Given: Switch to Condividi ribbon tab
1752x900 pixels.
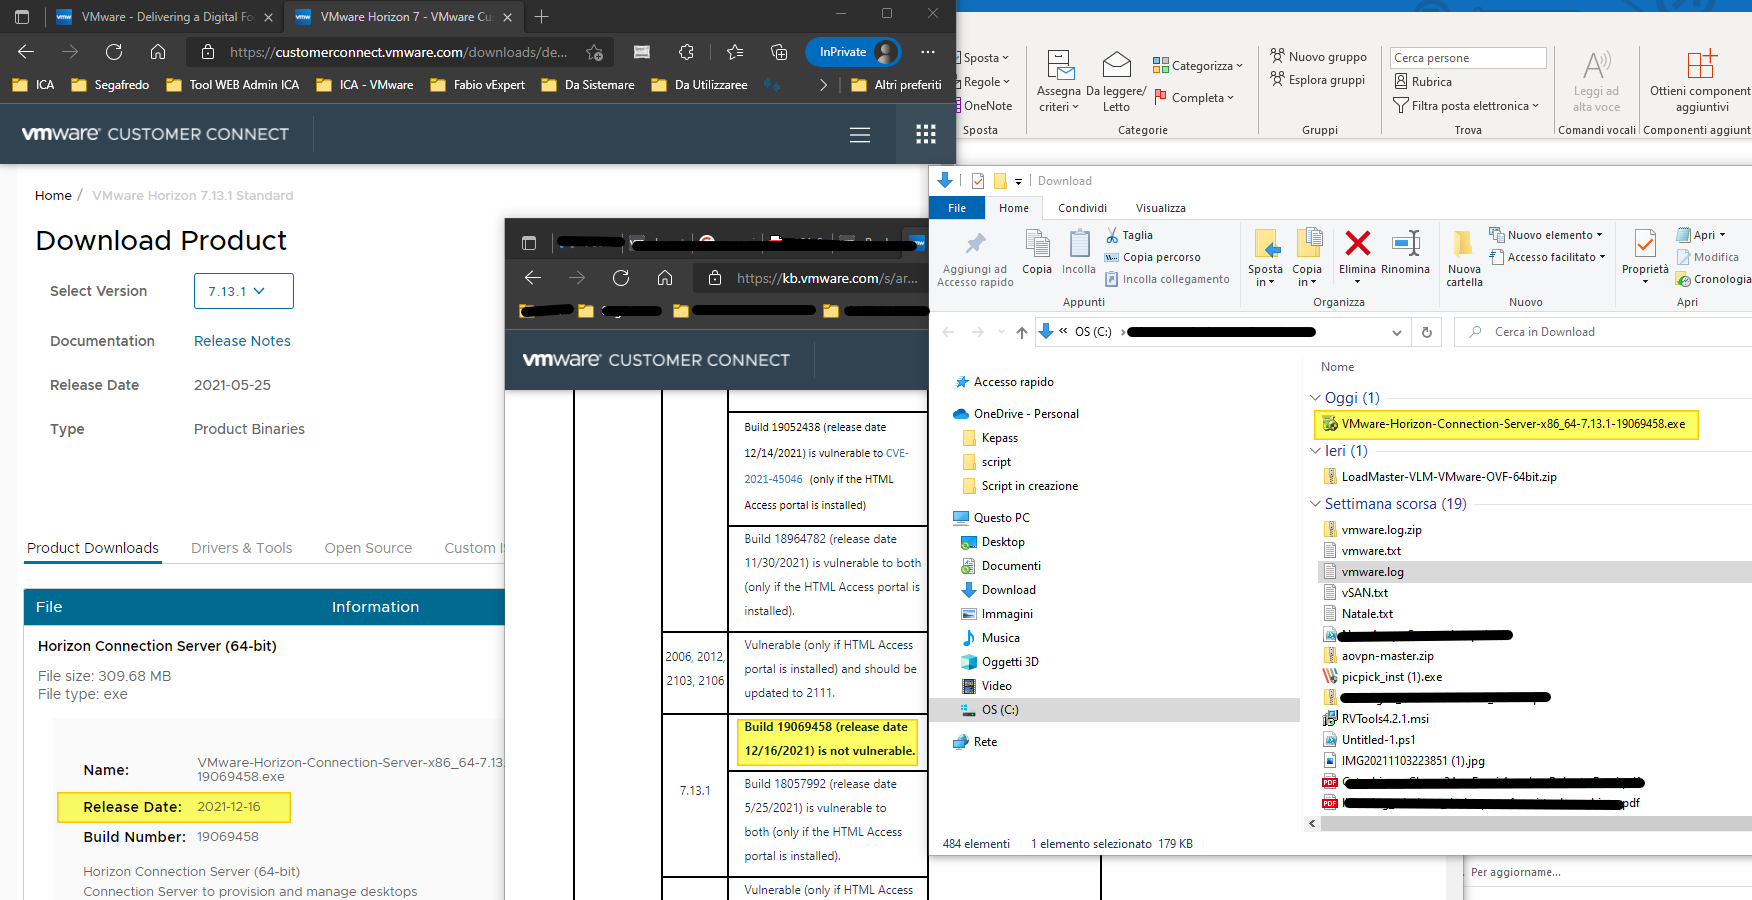Looking at the screenshot, I should pyautogui.click(x=1082, y=208).
